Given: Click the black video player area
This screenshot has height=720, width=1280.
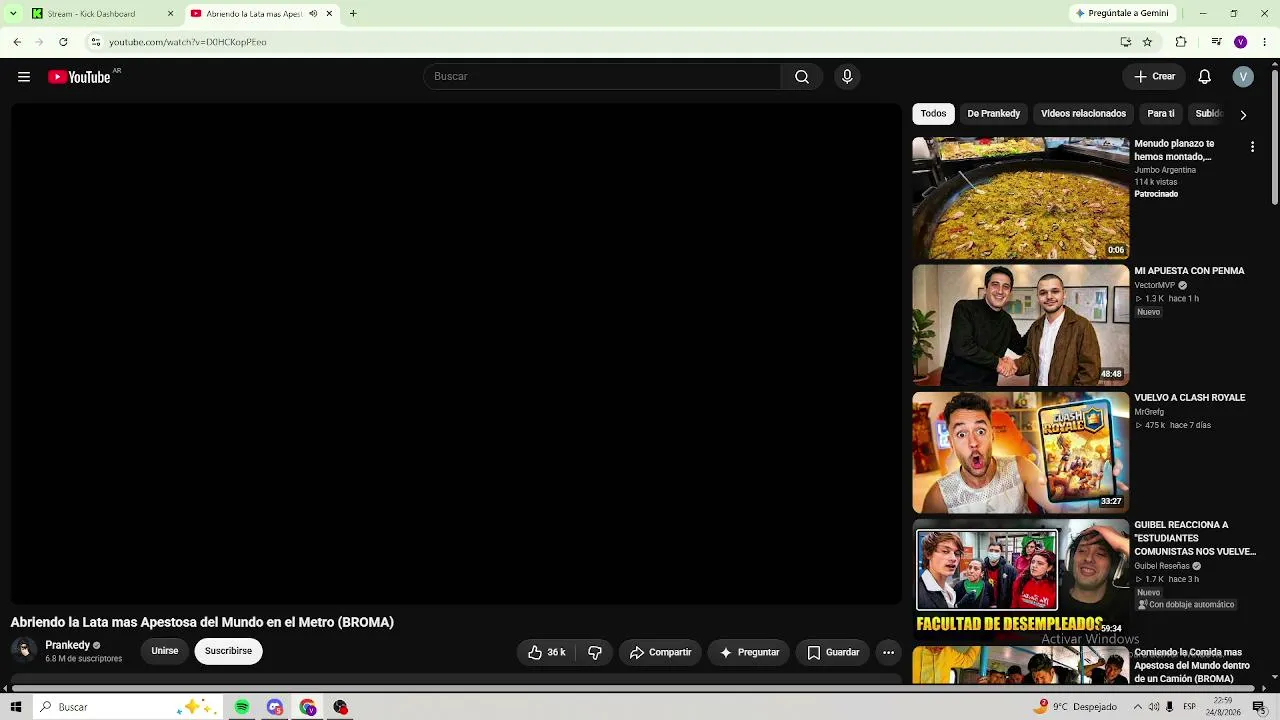Looking at the screenshot, I should point(456,354).
